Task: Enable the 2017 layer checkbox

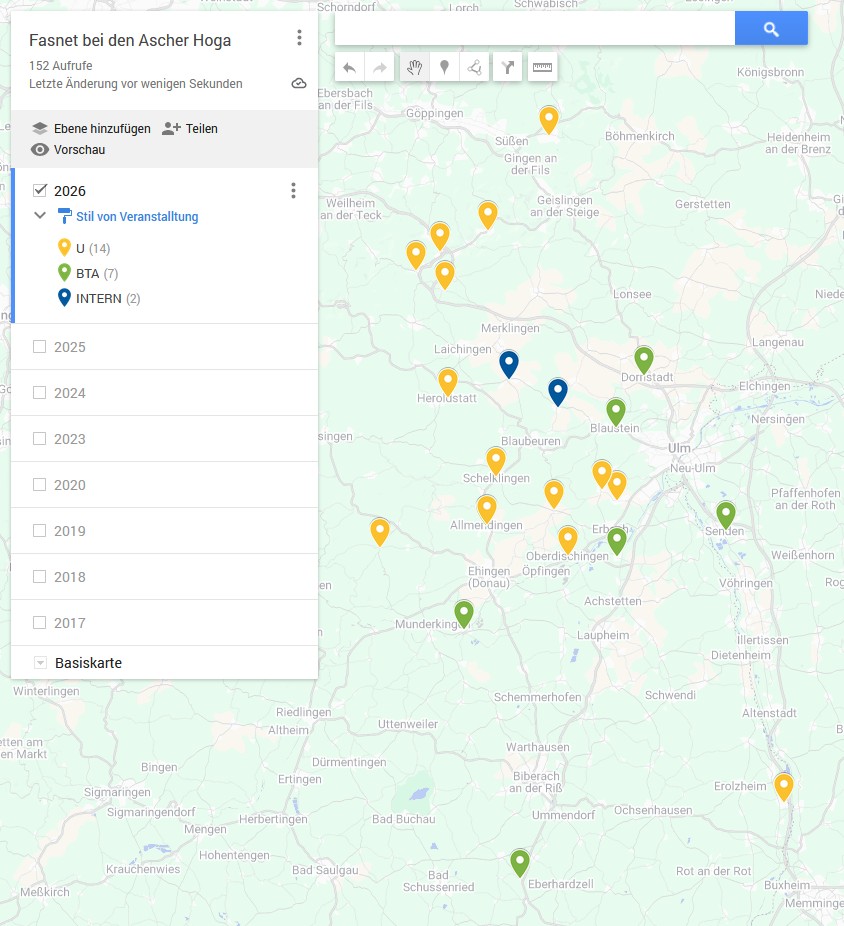Action: [40, 623]
